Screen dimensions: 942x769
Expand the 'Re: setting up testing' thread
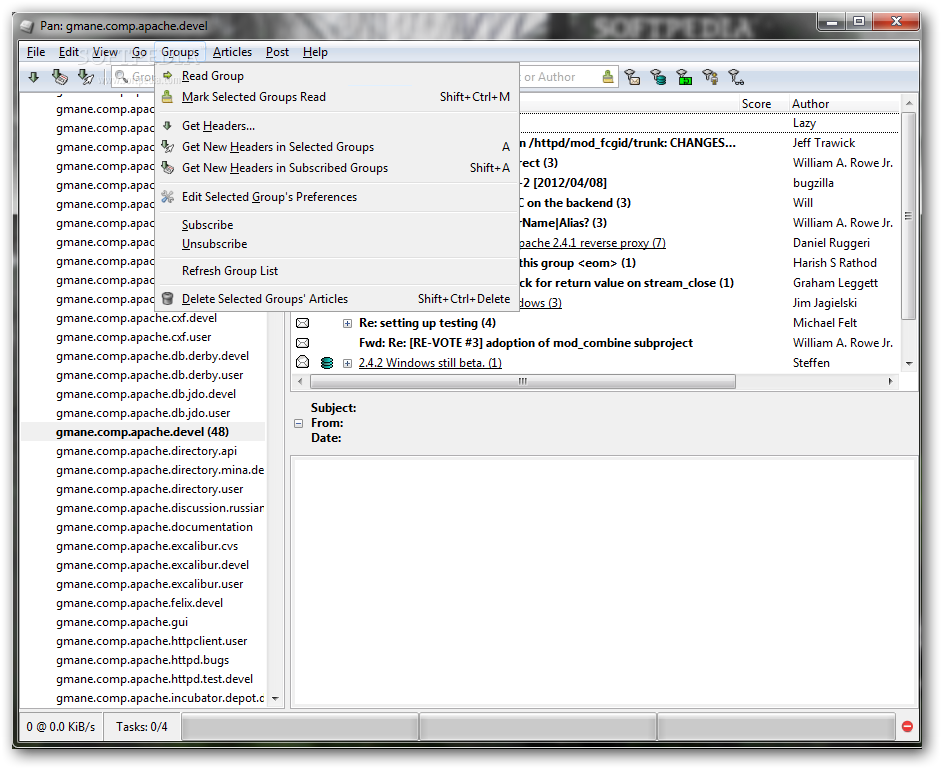click(347, 324)
